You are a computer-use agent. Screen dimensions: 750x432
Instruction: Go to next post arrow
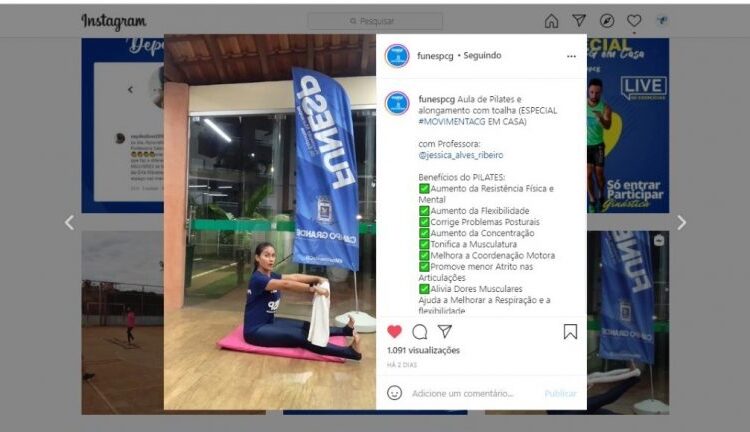coord(682,222)
